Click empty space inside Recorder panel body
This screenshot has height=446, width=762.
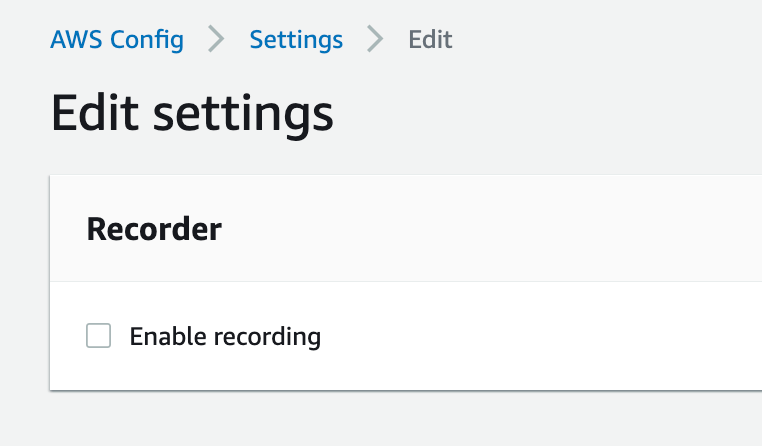535,336
